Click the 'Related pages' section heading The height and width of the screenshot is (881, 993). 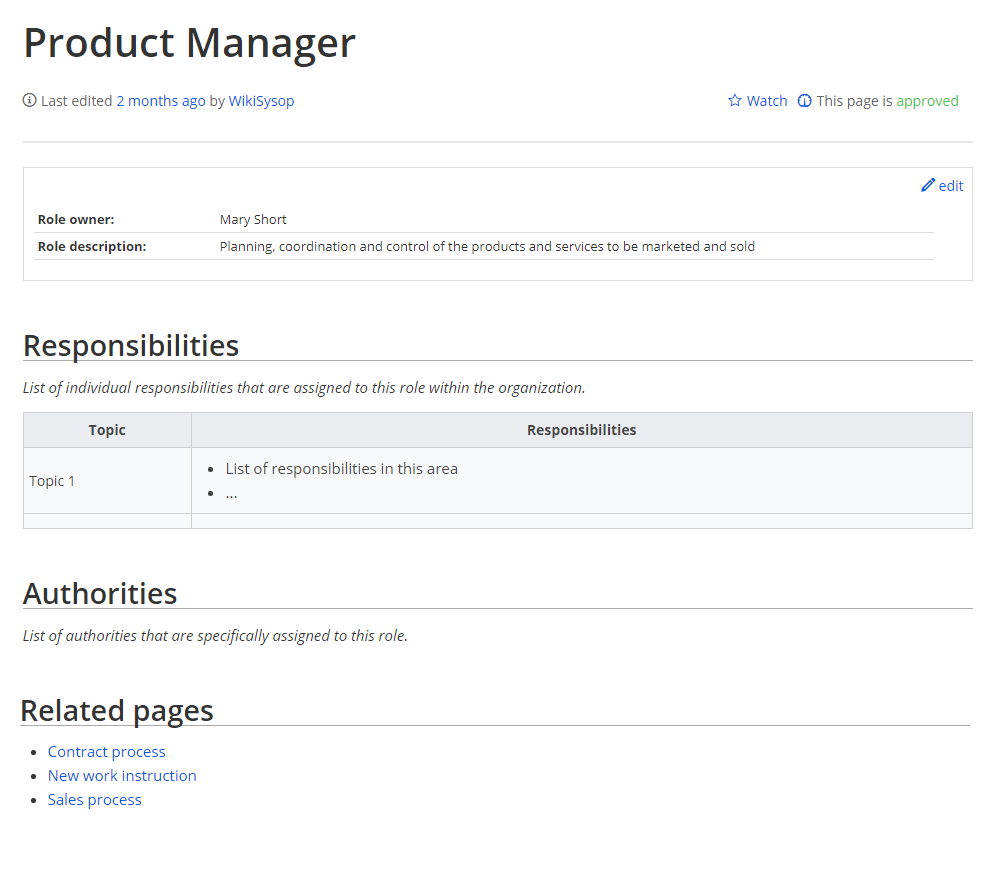tap(117, 711)
